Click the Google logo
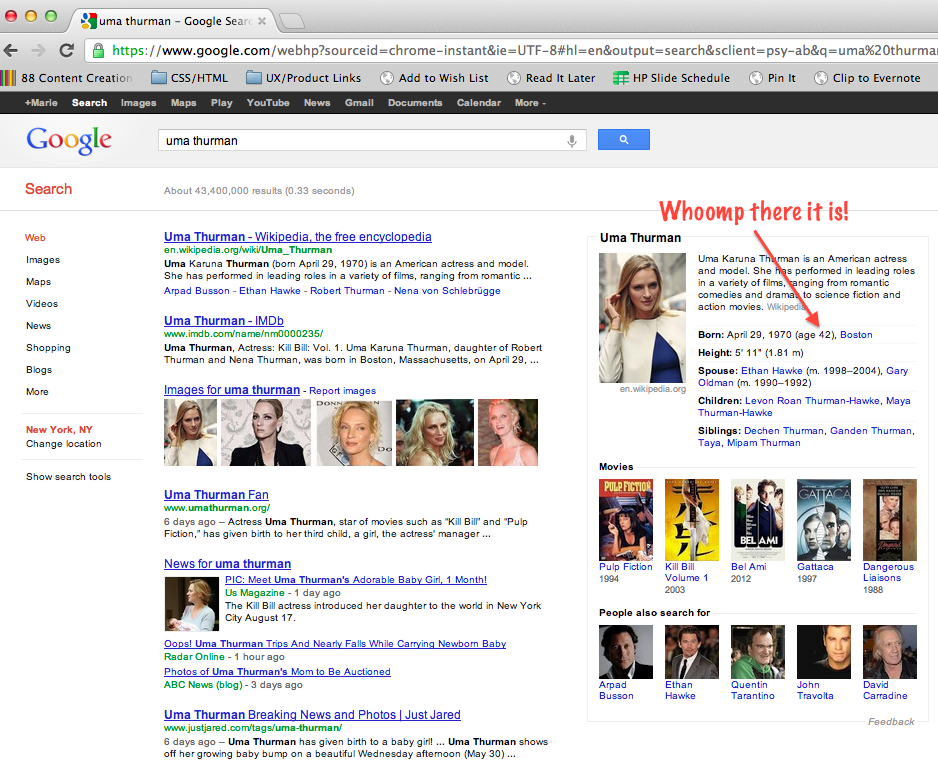This screenshot has height=760, width=938. click(x=69, y=141)
